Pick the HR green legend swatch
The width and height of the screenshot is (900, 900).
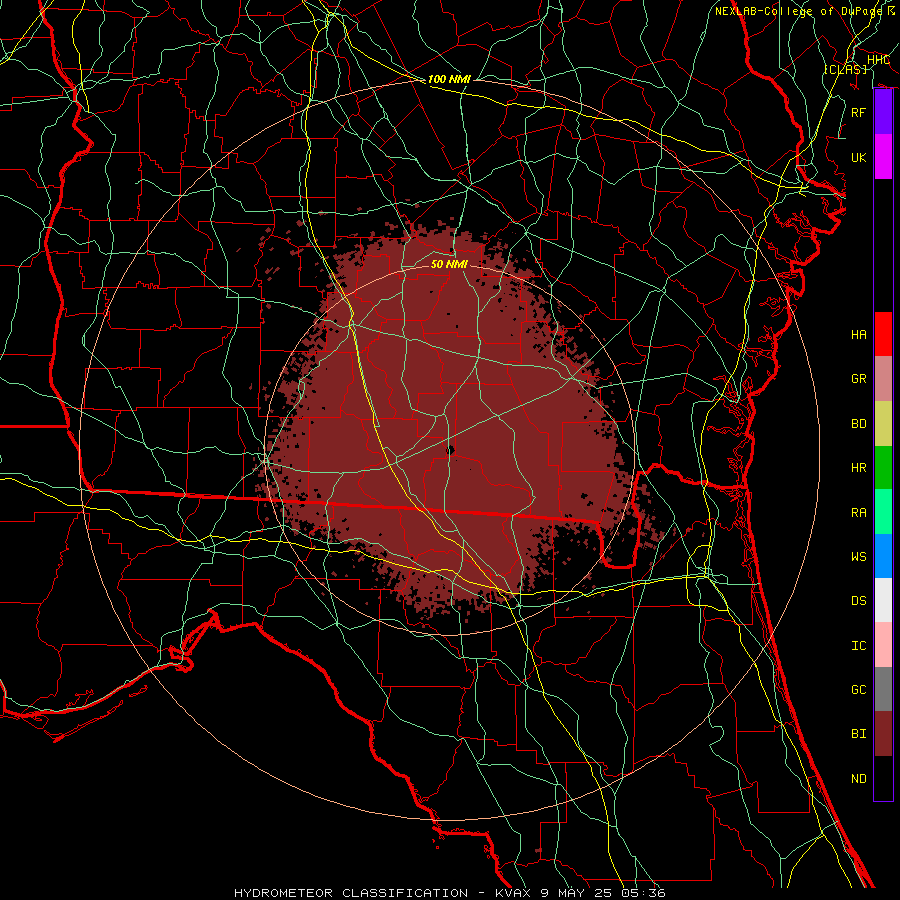883,468
